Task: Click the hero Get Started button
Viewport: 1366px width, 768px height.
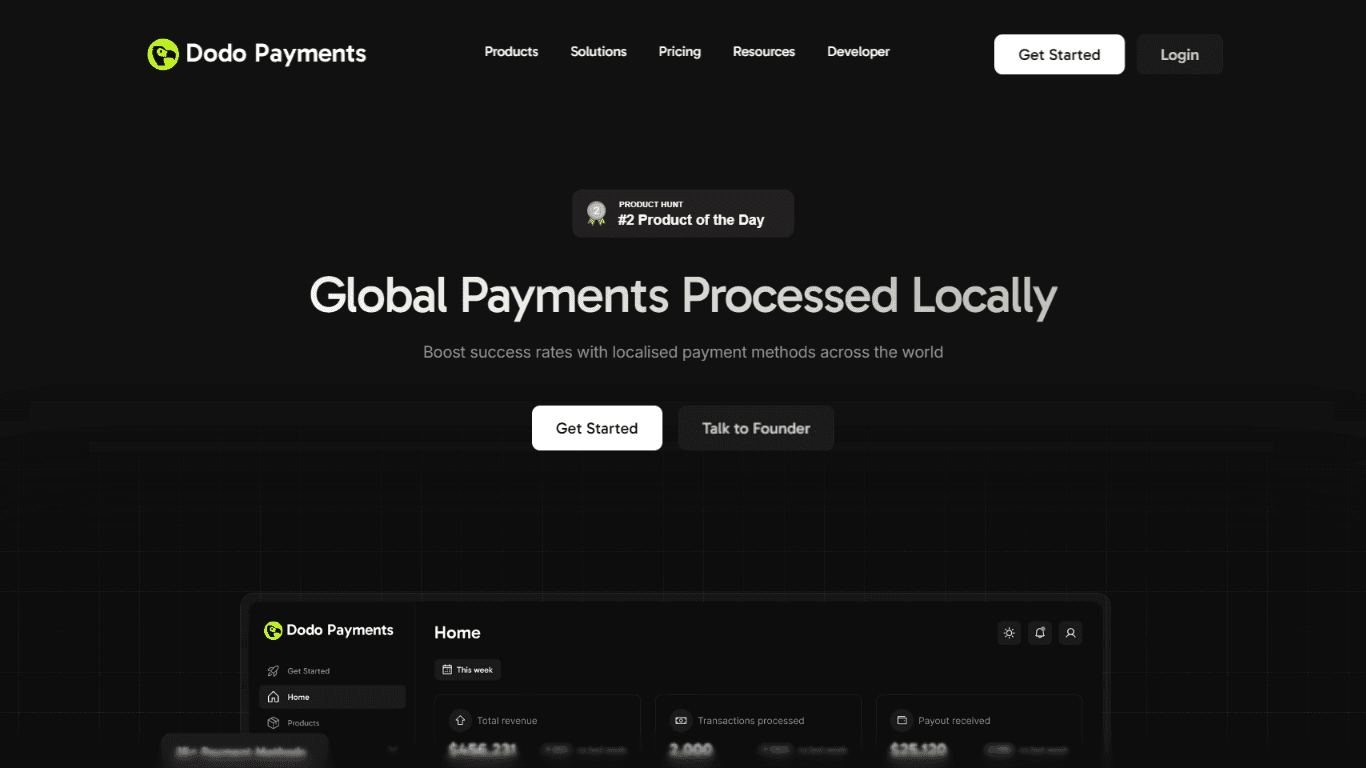Action: click(x=597, y=428)
